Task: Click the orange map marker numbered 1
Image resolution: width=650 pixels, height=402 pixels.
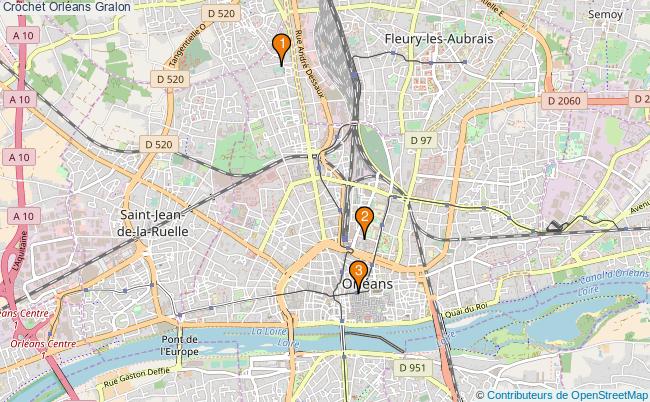Action: click(x=281, y=49)
